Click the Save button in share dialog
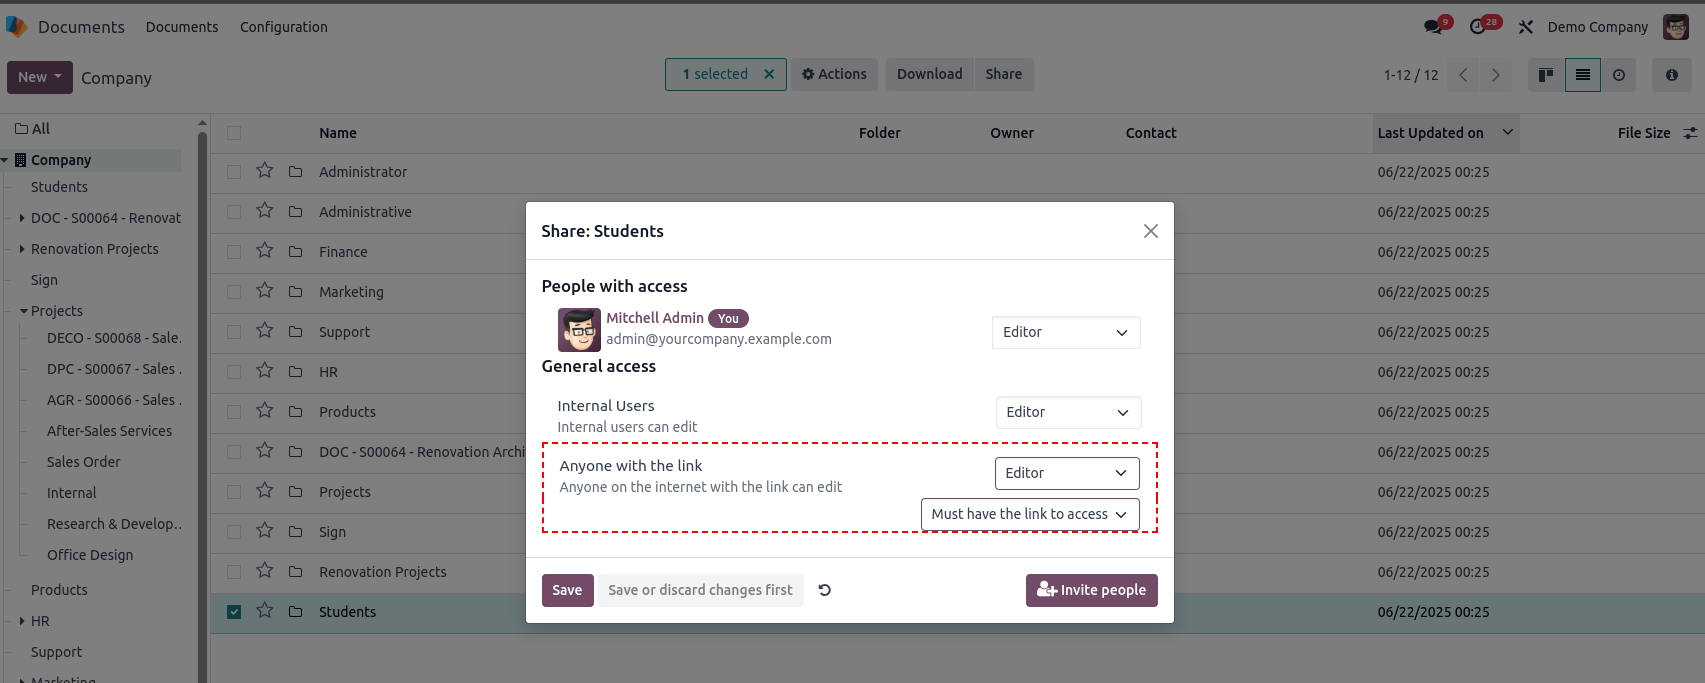This screenshot has width=1705, height=683. 567,590
